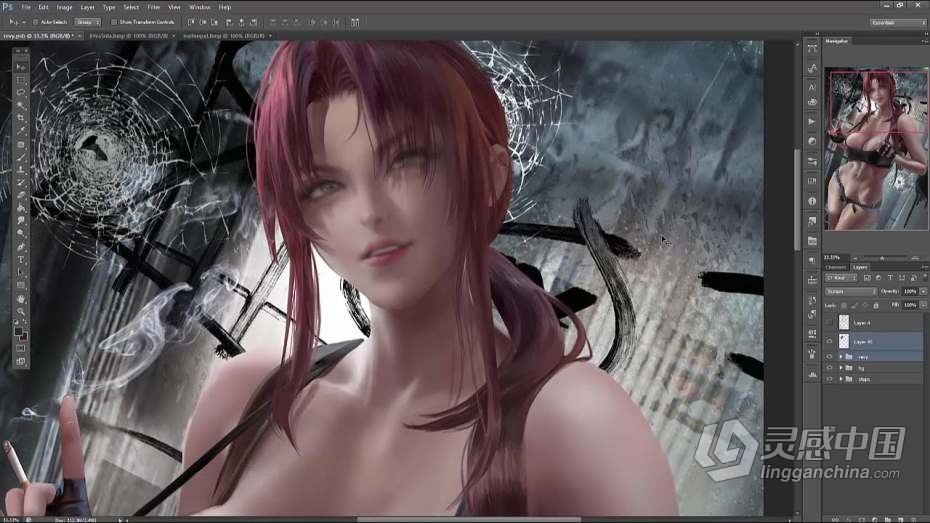930x523 pixels.
Task: Open the Layer menu
Action: pos(87,7)
